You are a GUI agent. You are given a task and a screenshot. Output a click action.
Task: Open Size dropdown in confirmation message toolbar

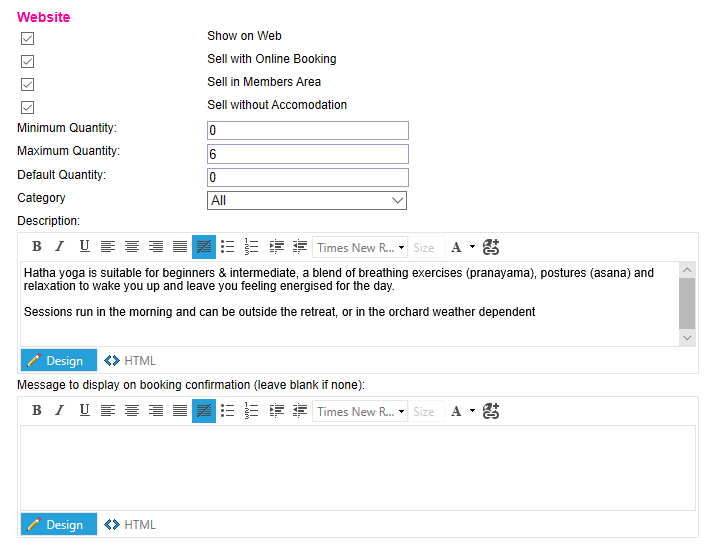[x=424, y=411]
